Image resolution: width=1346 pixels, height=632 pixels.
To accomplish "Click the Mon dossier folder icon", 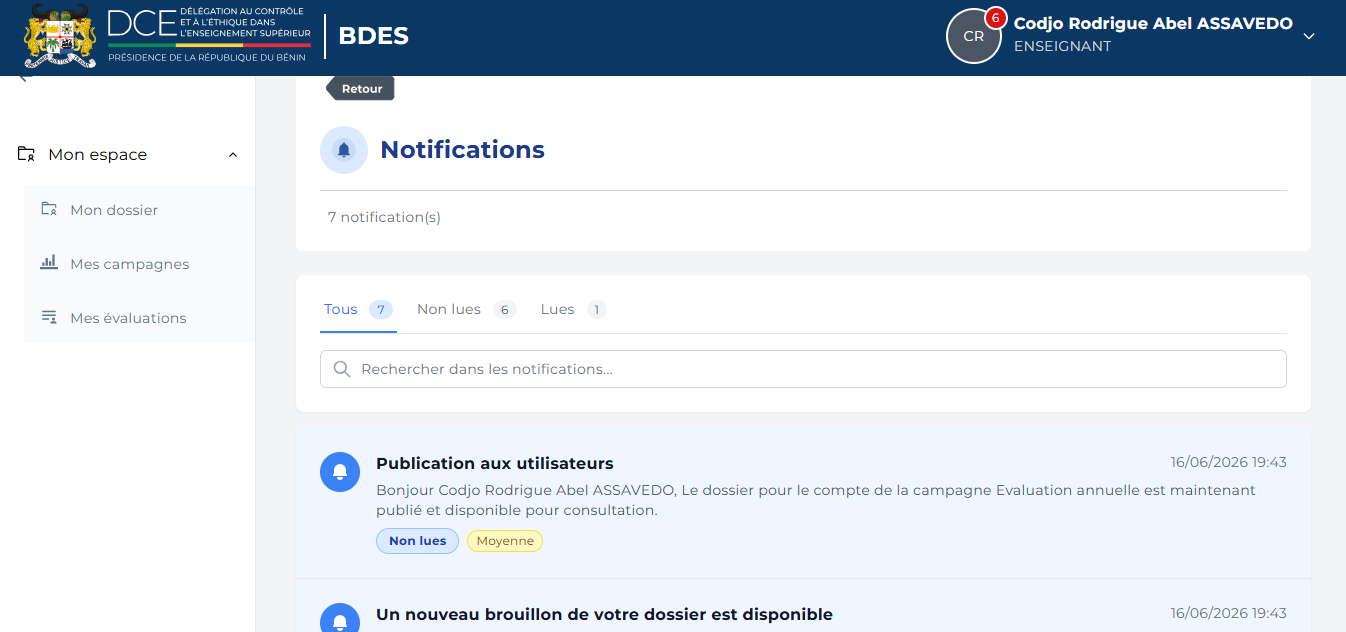I will pos(49,209).
